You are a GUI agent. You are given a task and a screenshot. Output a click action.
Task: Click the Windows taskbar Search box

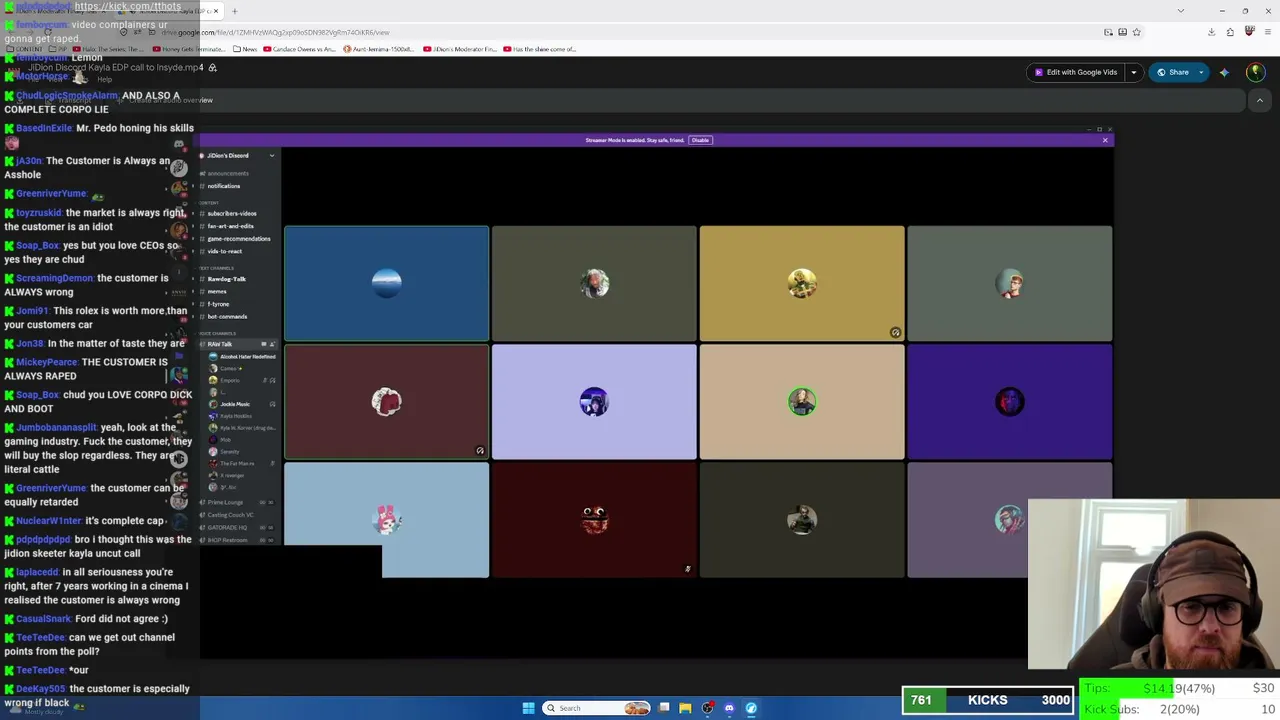tap(596, 708)
